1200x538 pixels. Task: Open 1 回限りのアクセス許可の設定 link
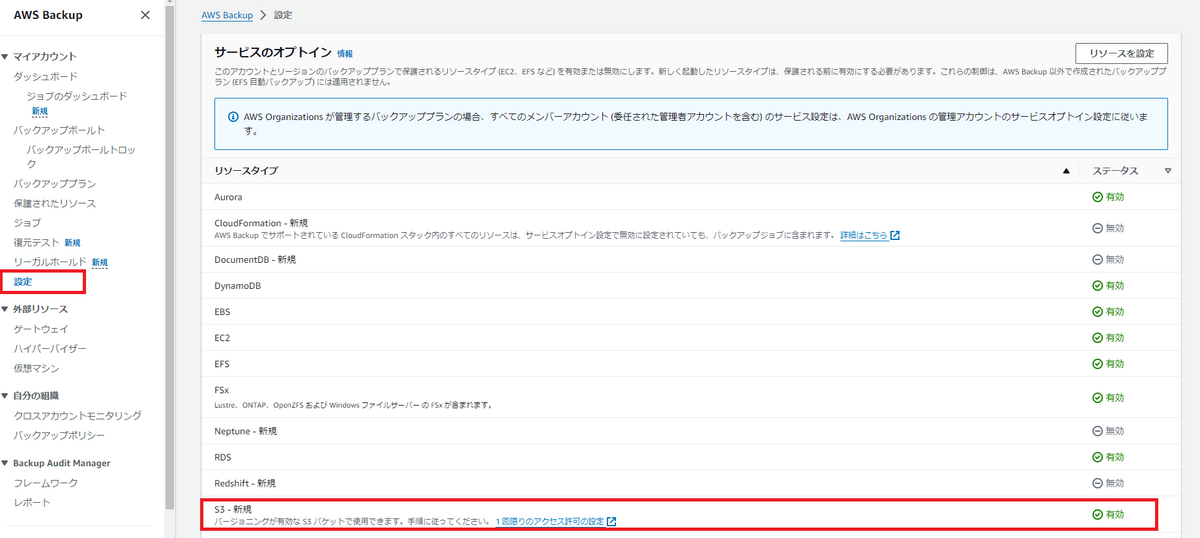[x=549, y=521]
